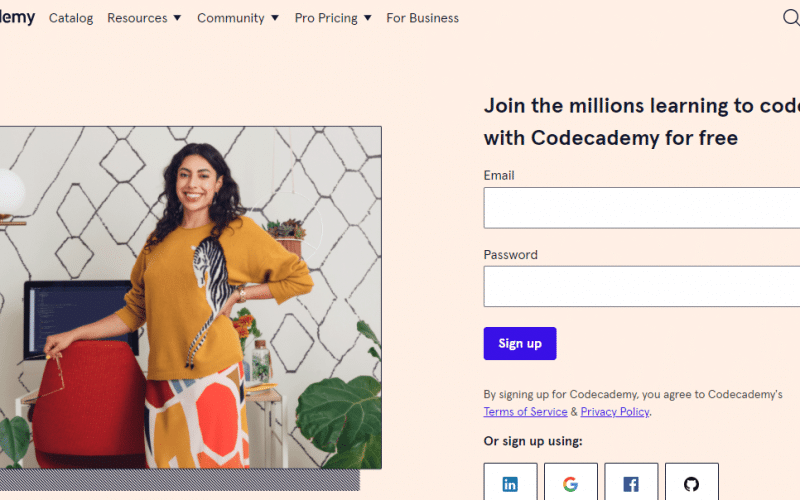View the Privacy Policy link
The height and width of the screenshot is (500, 800).
[x=614, y=412]
